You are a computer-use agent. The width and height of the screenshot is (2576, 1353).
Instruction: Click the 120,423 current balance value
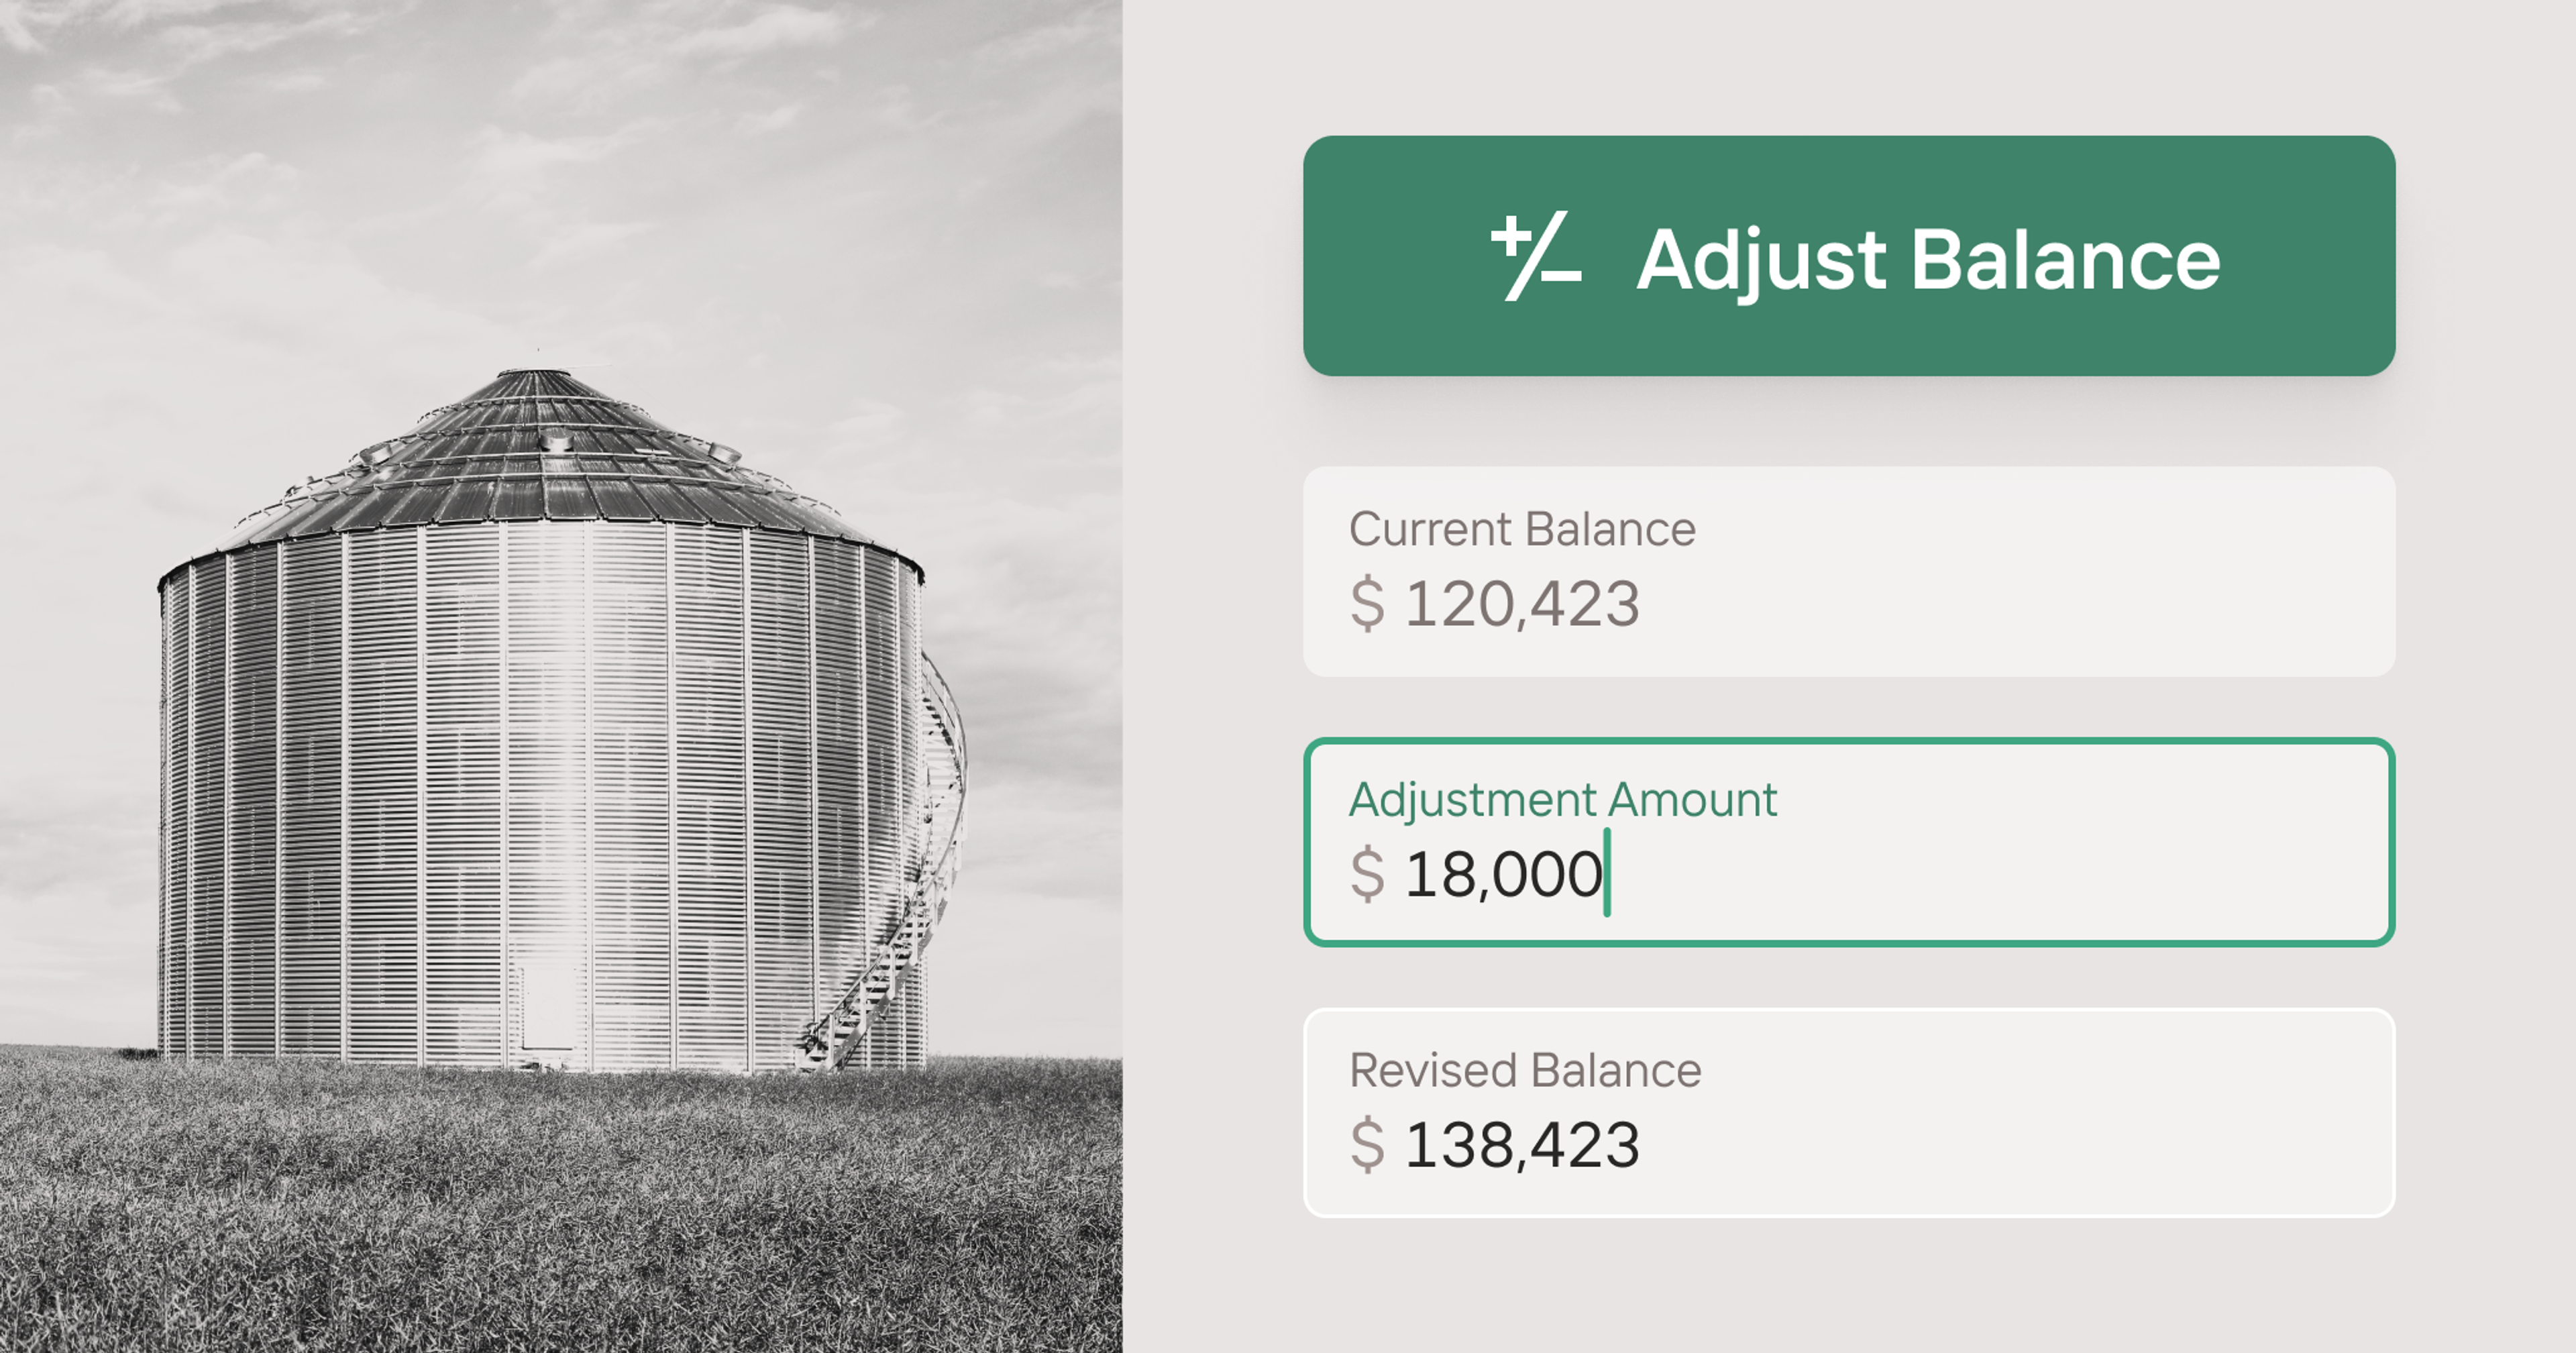pos(1521,604)
